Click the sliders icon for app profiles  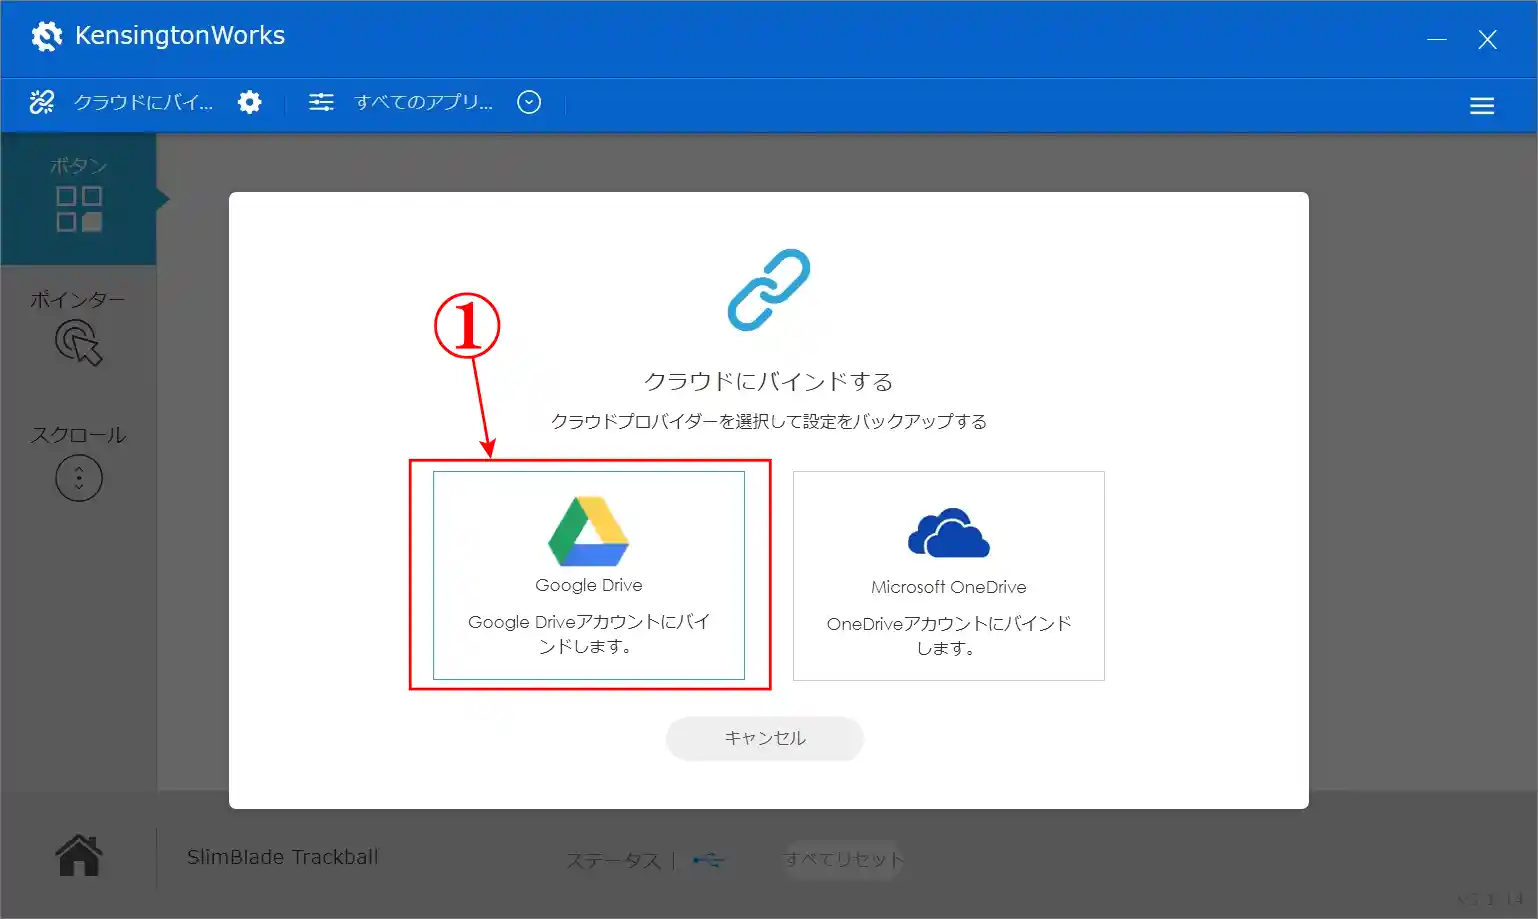pos(321,102)
